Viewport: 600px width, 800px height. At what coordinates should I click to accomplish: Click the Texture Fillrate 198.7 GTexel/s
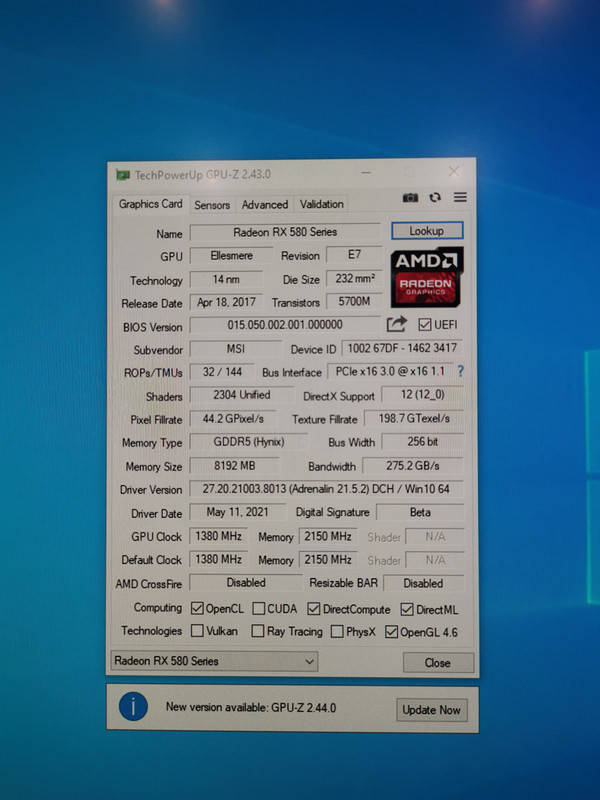point(414,418)
